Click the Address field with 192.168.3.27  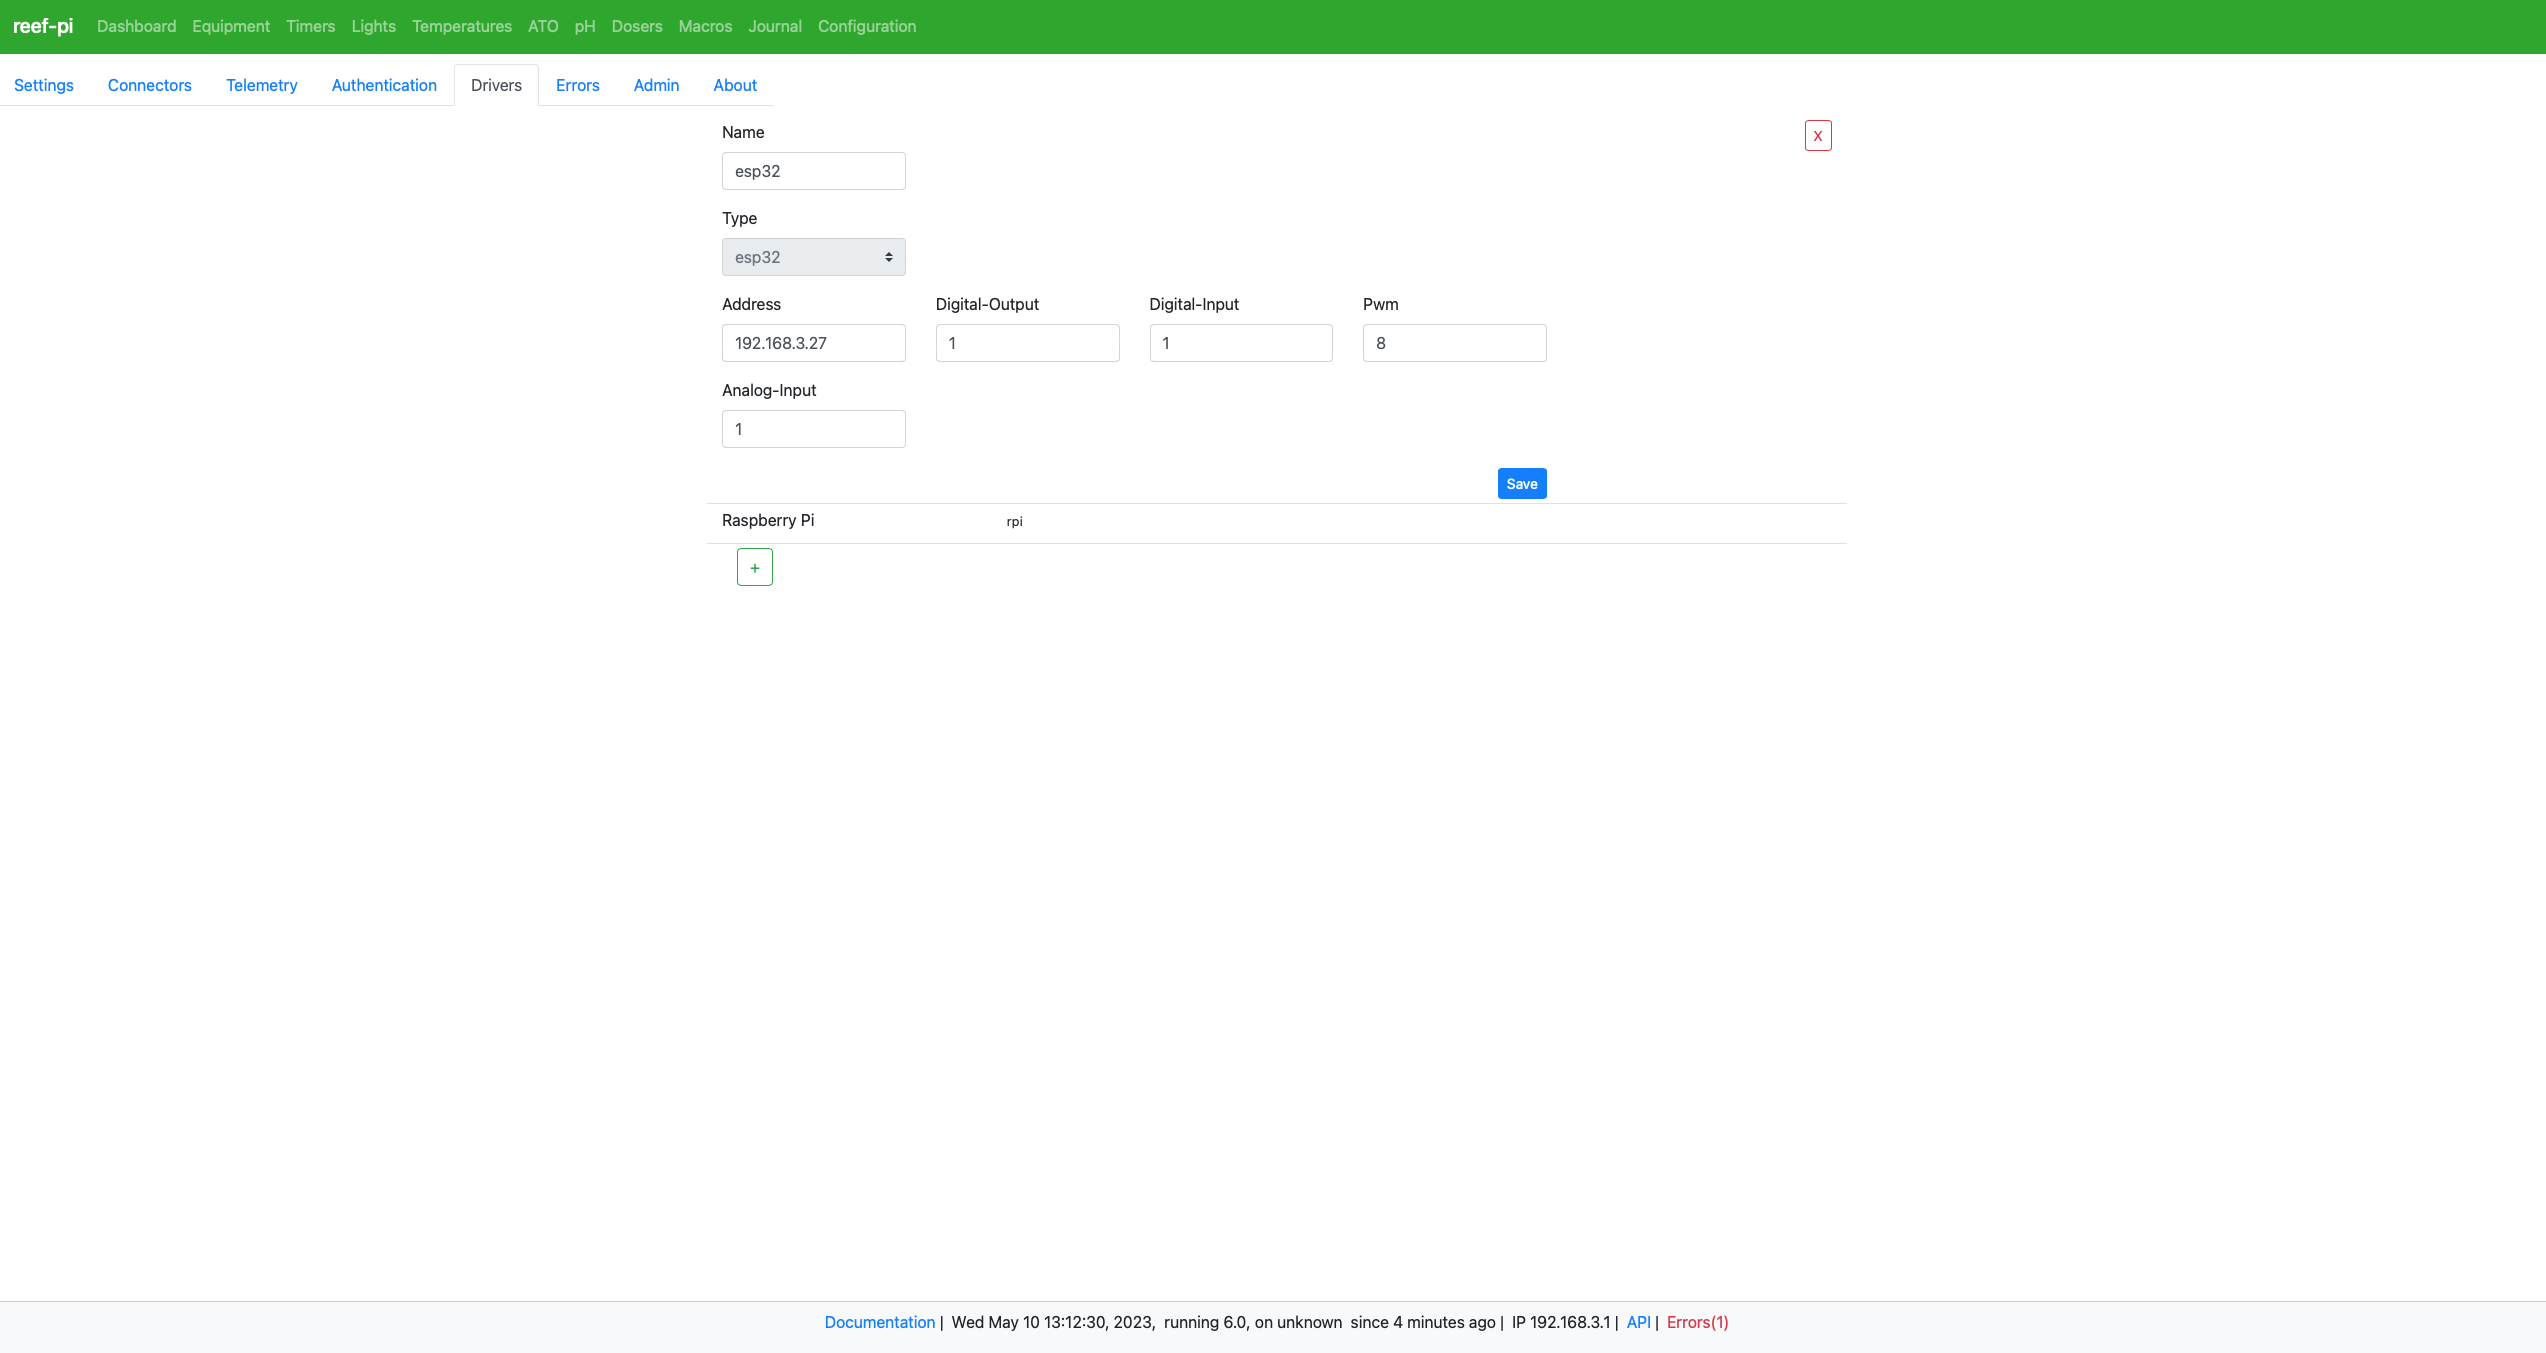point(814,343)
